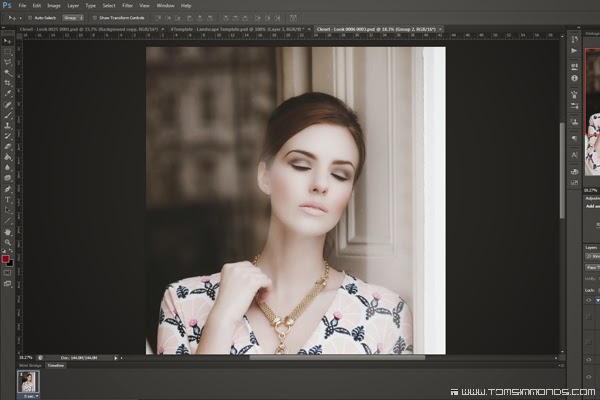Select the History Brush tool
Viewport: 600px width, 400px height.
point(7,136)
